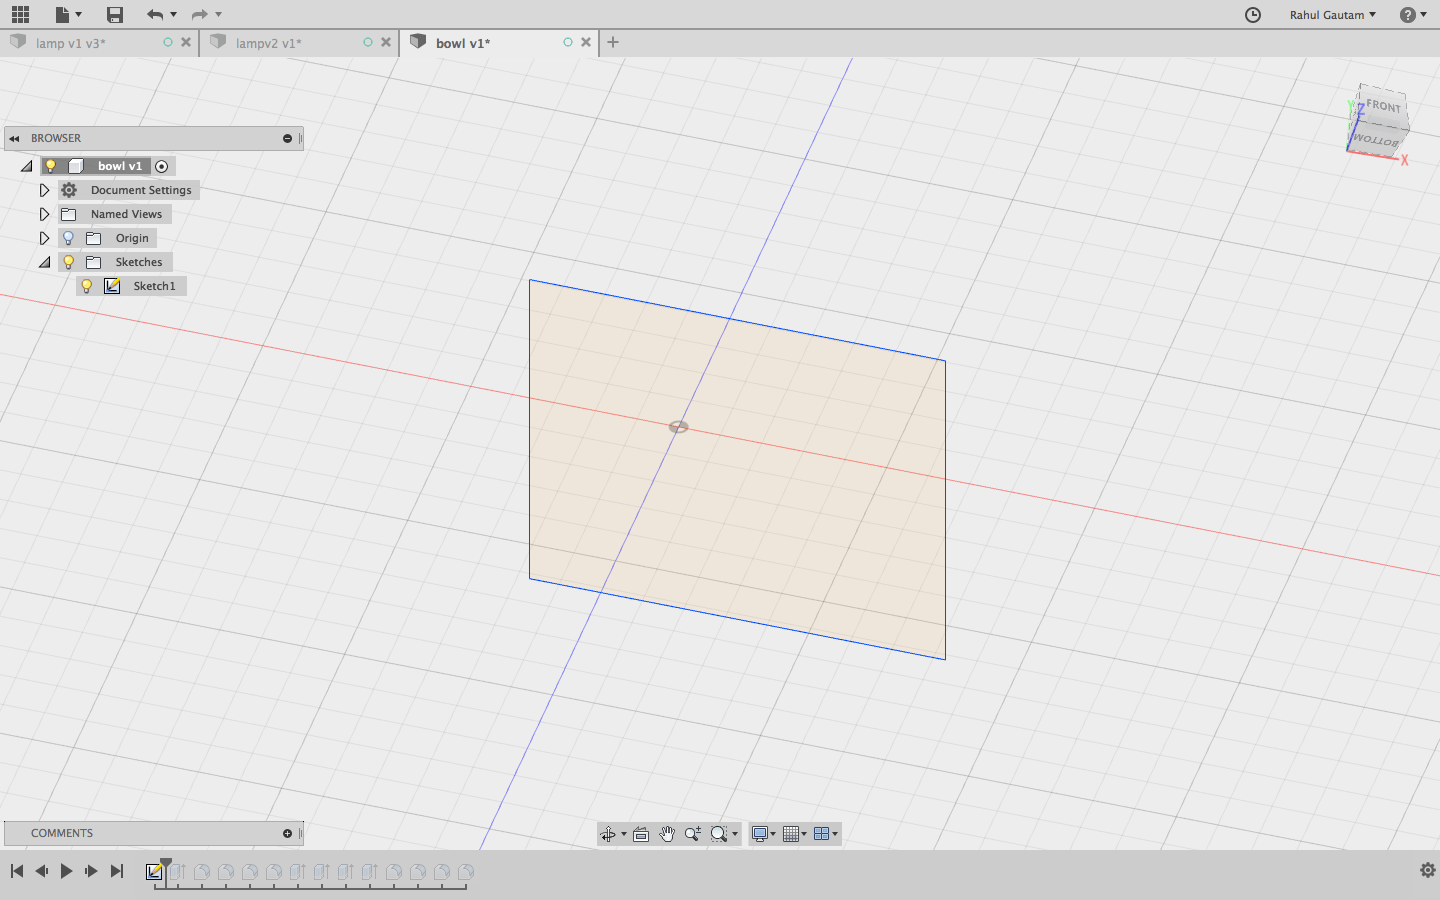
Task: Close the lamp v1 v3 tab
Action: (186, 42)
